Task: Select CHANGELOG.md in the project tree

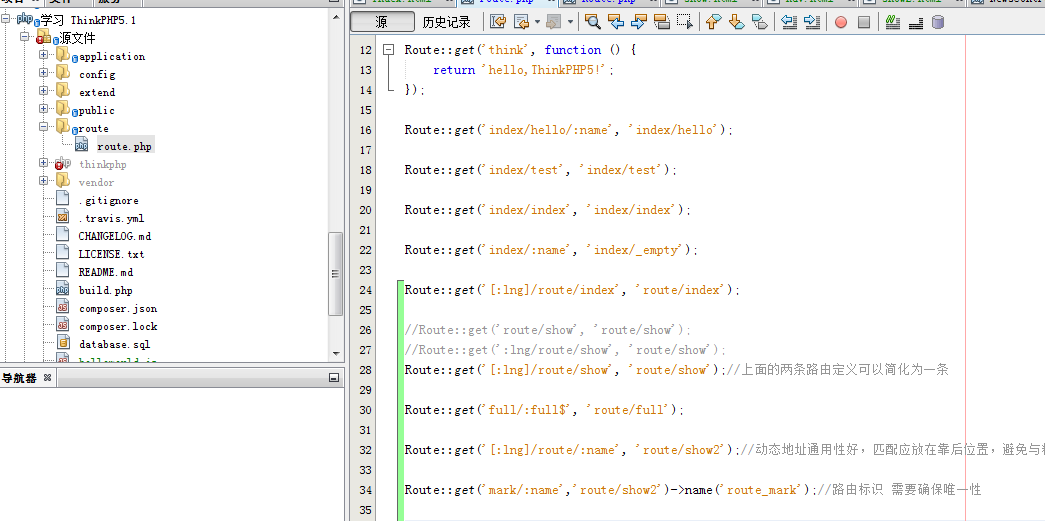Action: click(x=115, y=237)
